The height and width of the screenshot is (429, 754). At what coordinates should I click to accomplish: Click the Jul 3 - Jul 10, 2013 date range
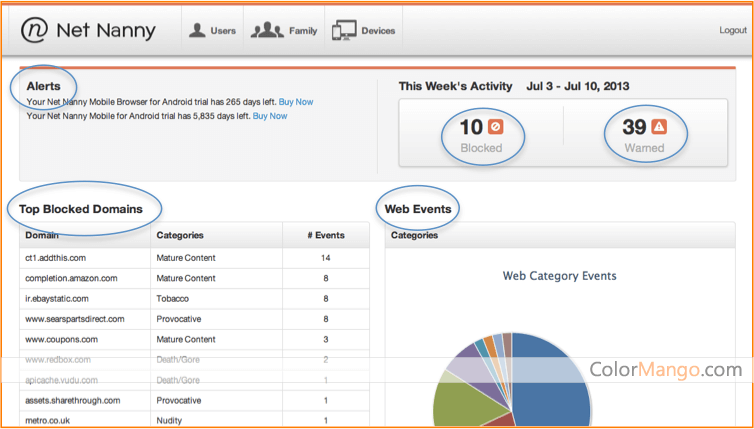tap(578, 87)
